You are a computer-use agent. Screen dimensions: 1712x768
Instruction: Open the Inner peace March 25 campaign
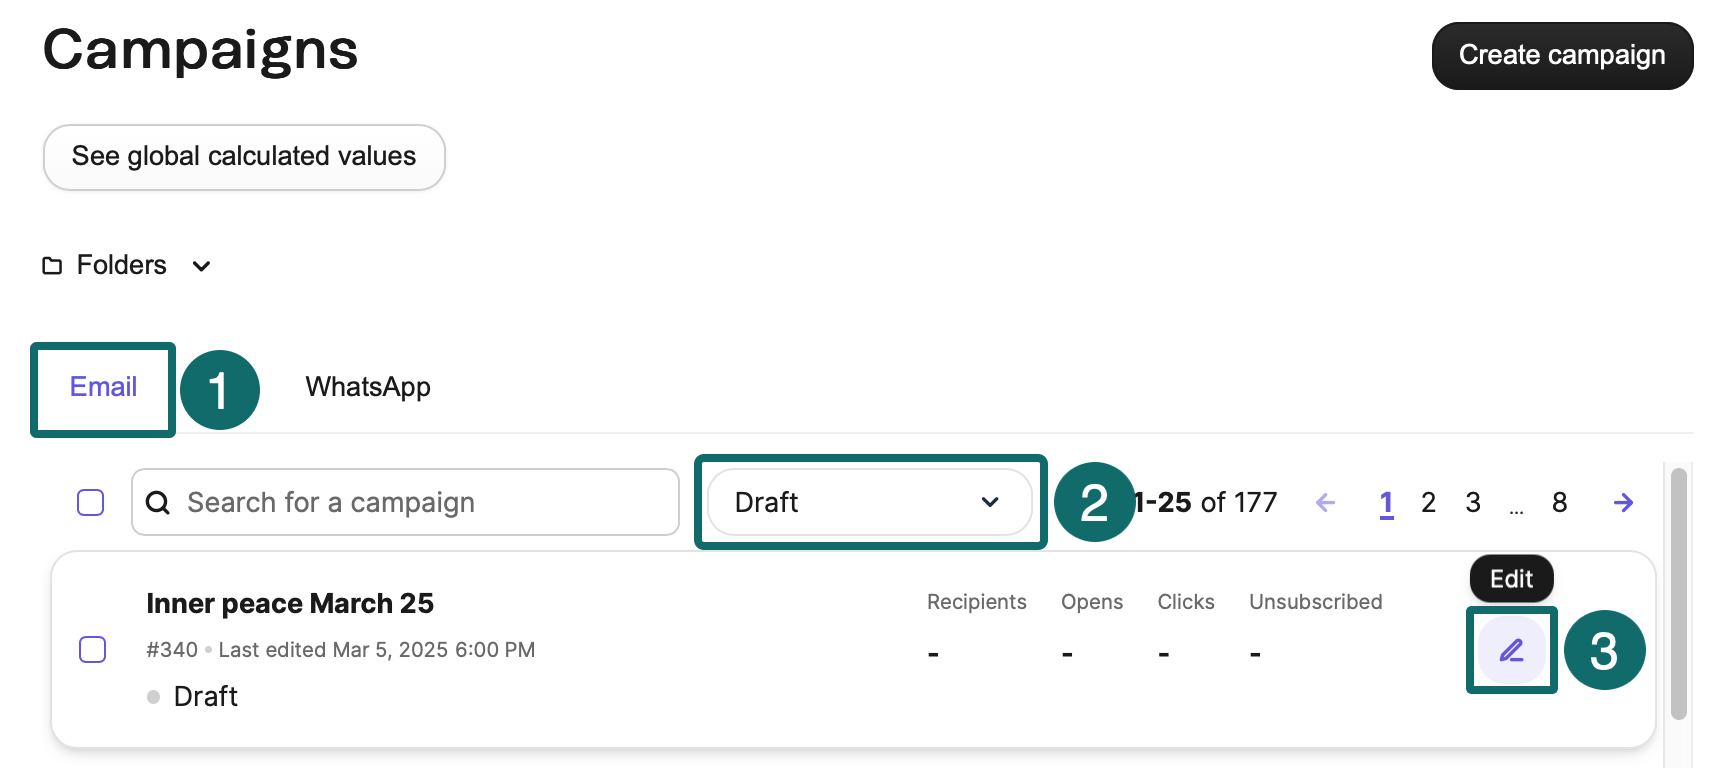(290, 604)
